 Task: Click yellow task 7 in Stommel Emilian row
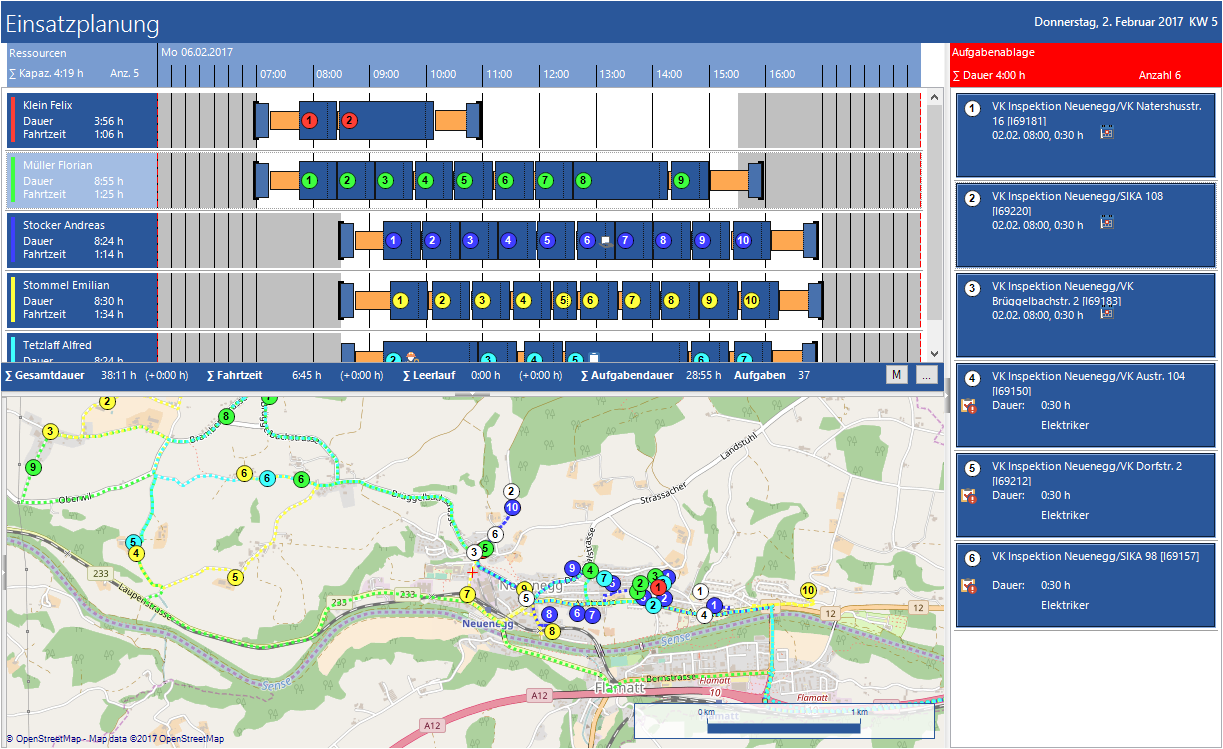coord(631,300)
